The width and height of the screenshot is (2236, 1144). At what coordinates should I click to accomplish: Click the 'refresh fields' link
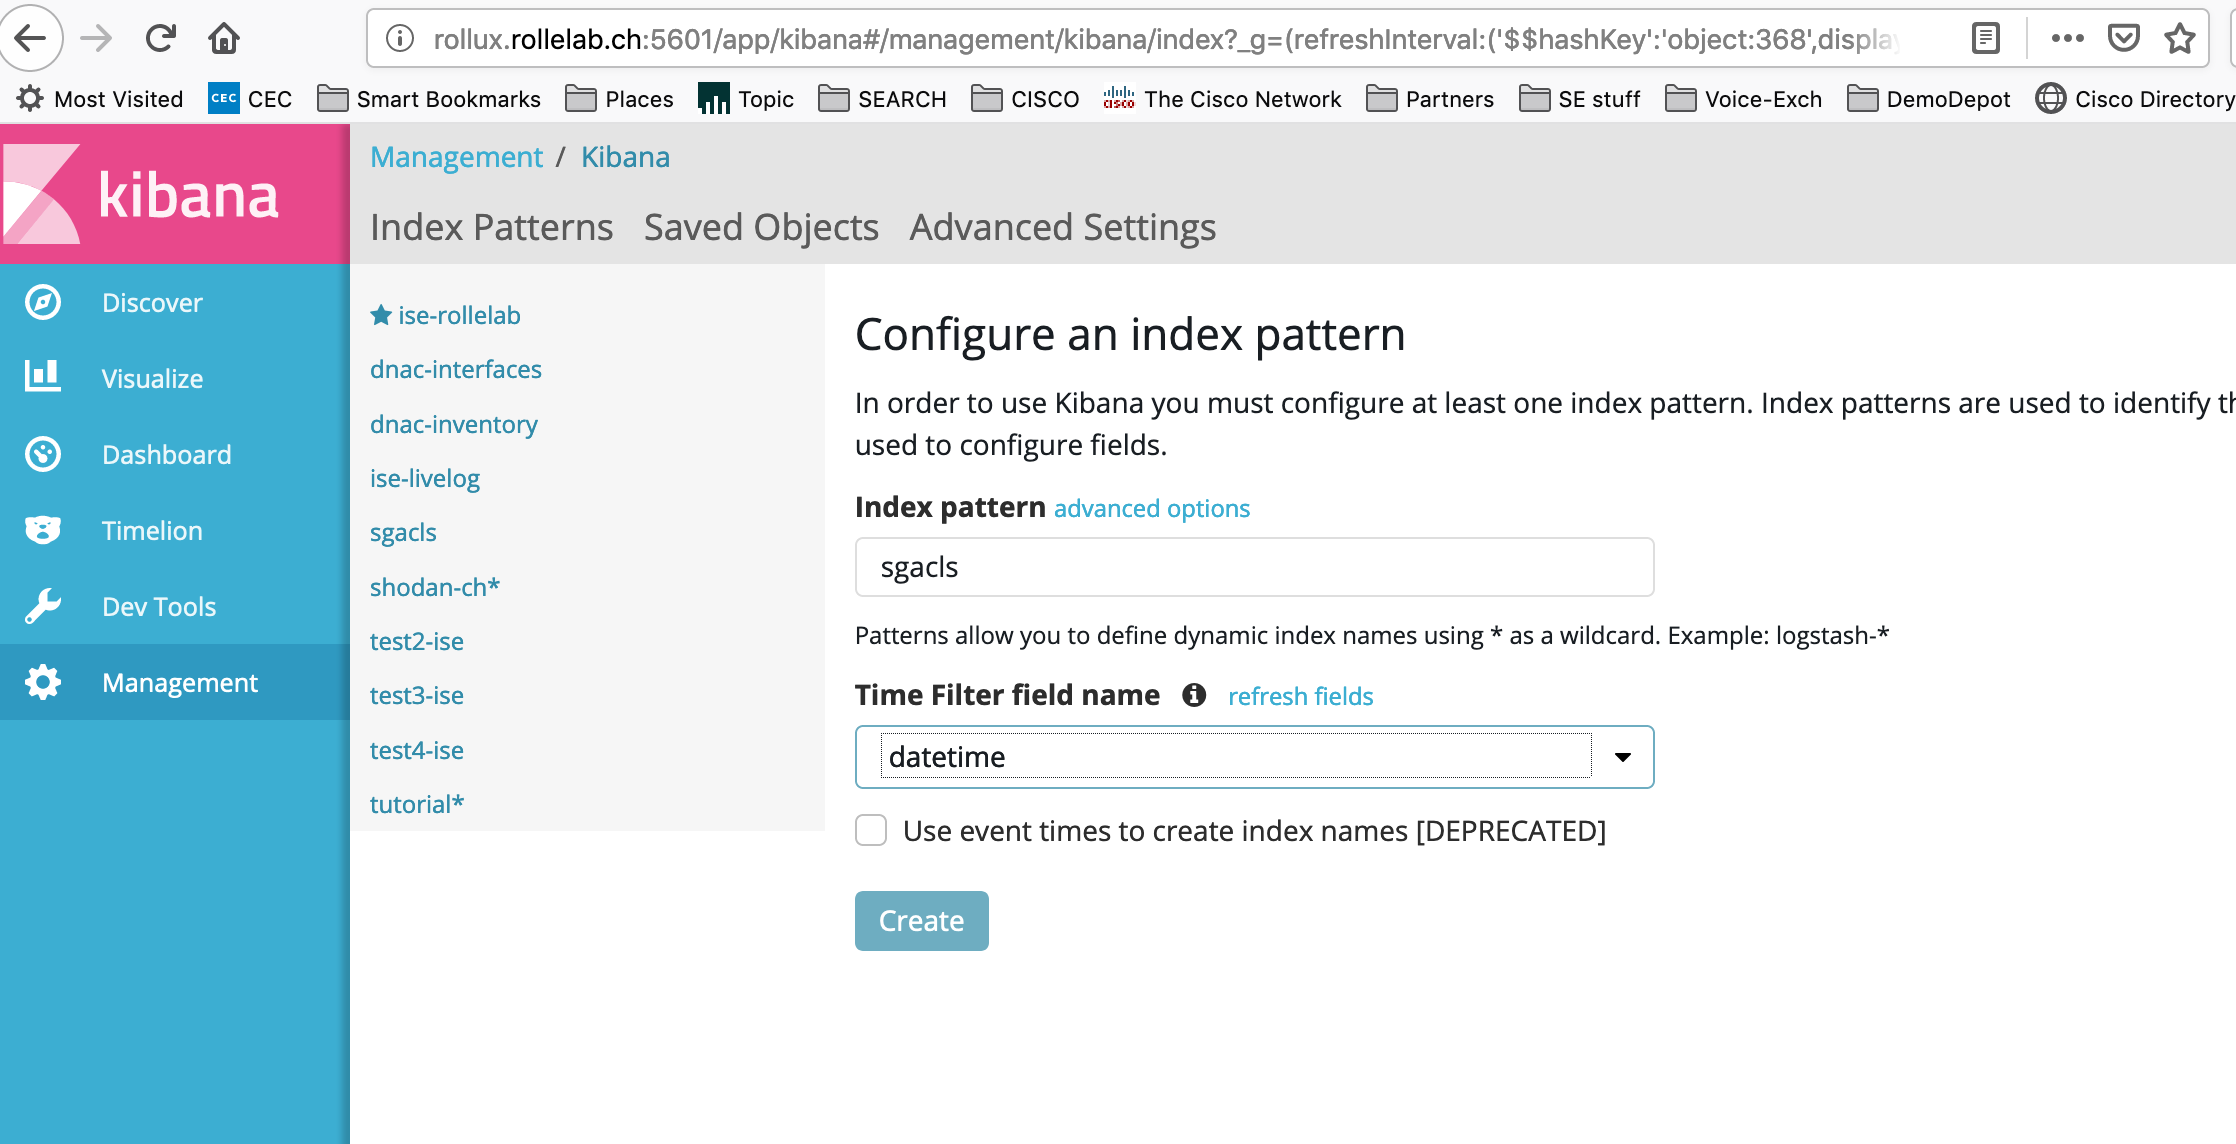click(x=1300, y=696)
